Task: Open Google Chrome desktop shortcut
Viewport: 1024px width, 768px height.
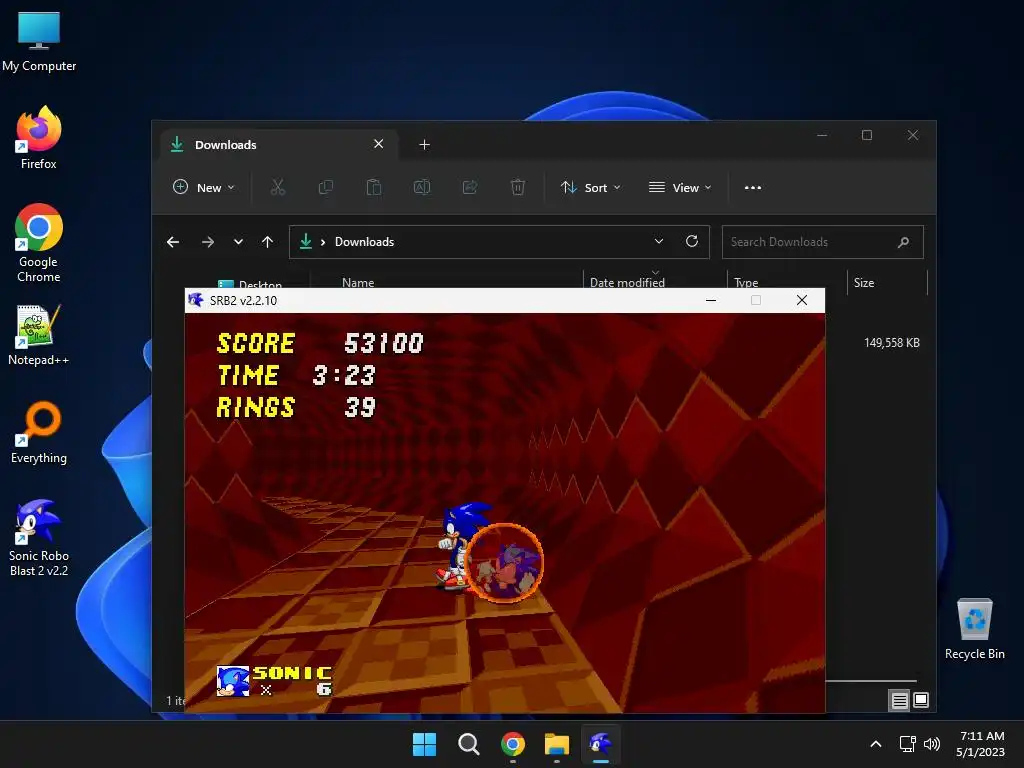Action: pos(39,242)
